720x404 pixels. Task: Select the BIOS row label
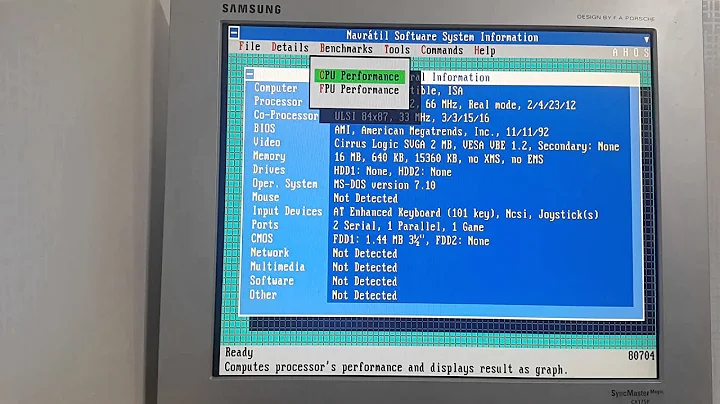(x=264, y=129)
